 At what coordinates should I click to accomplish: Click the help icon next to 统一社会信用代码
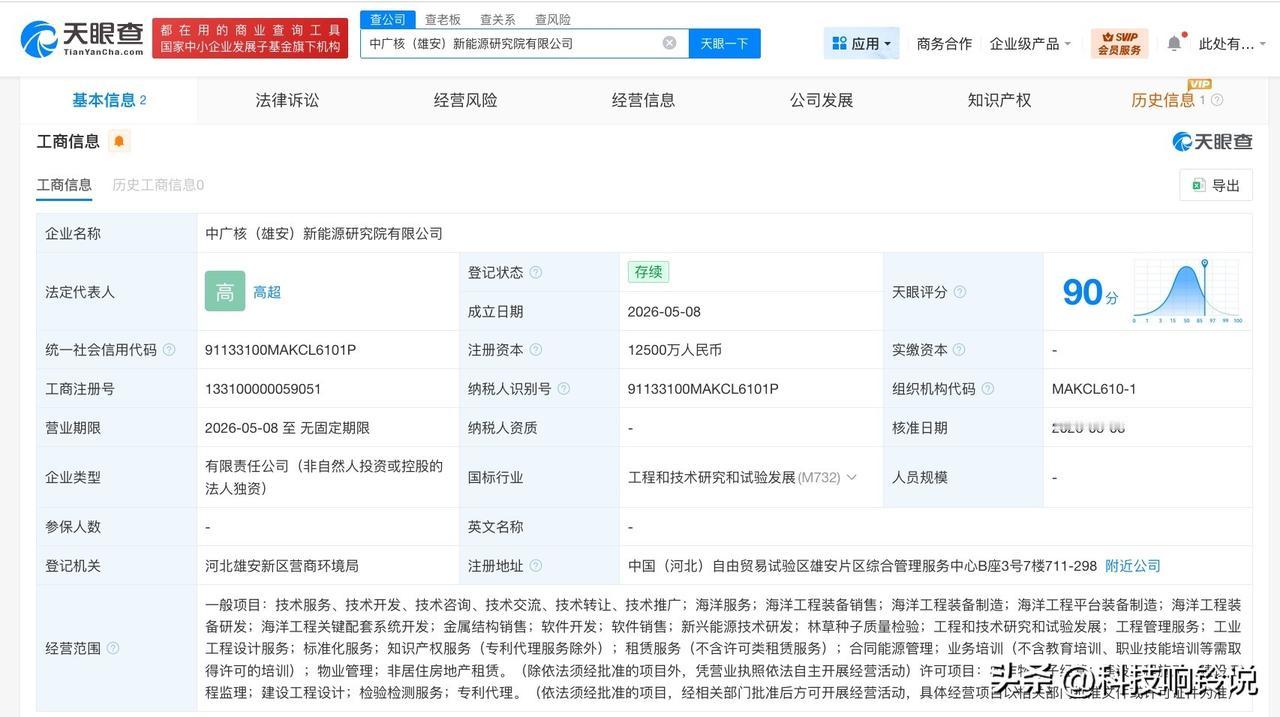point(169,350)
